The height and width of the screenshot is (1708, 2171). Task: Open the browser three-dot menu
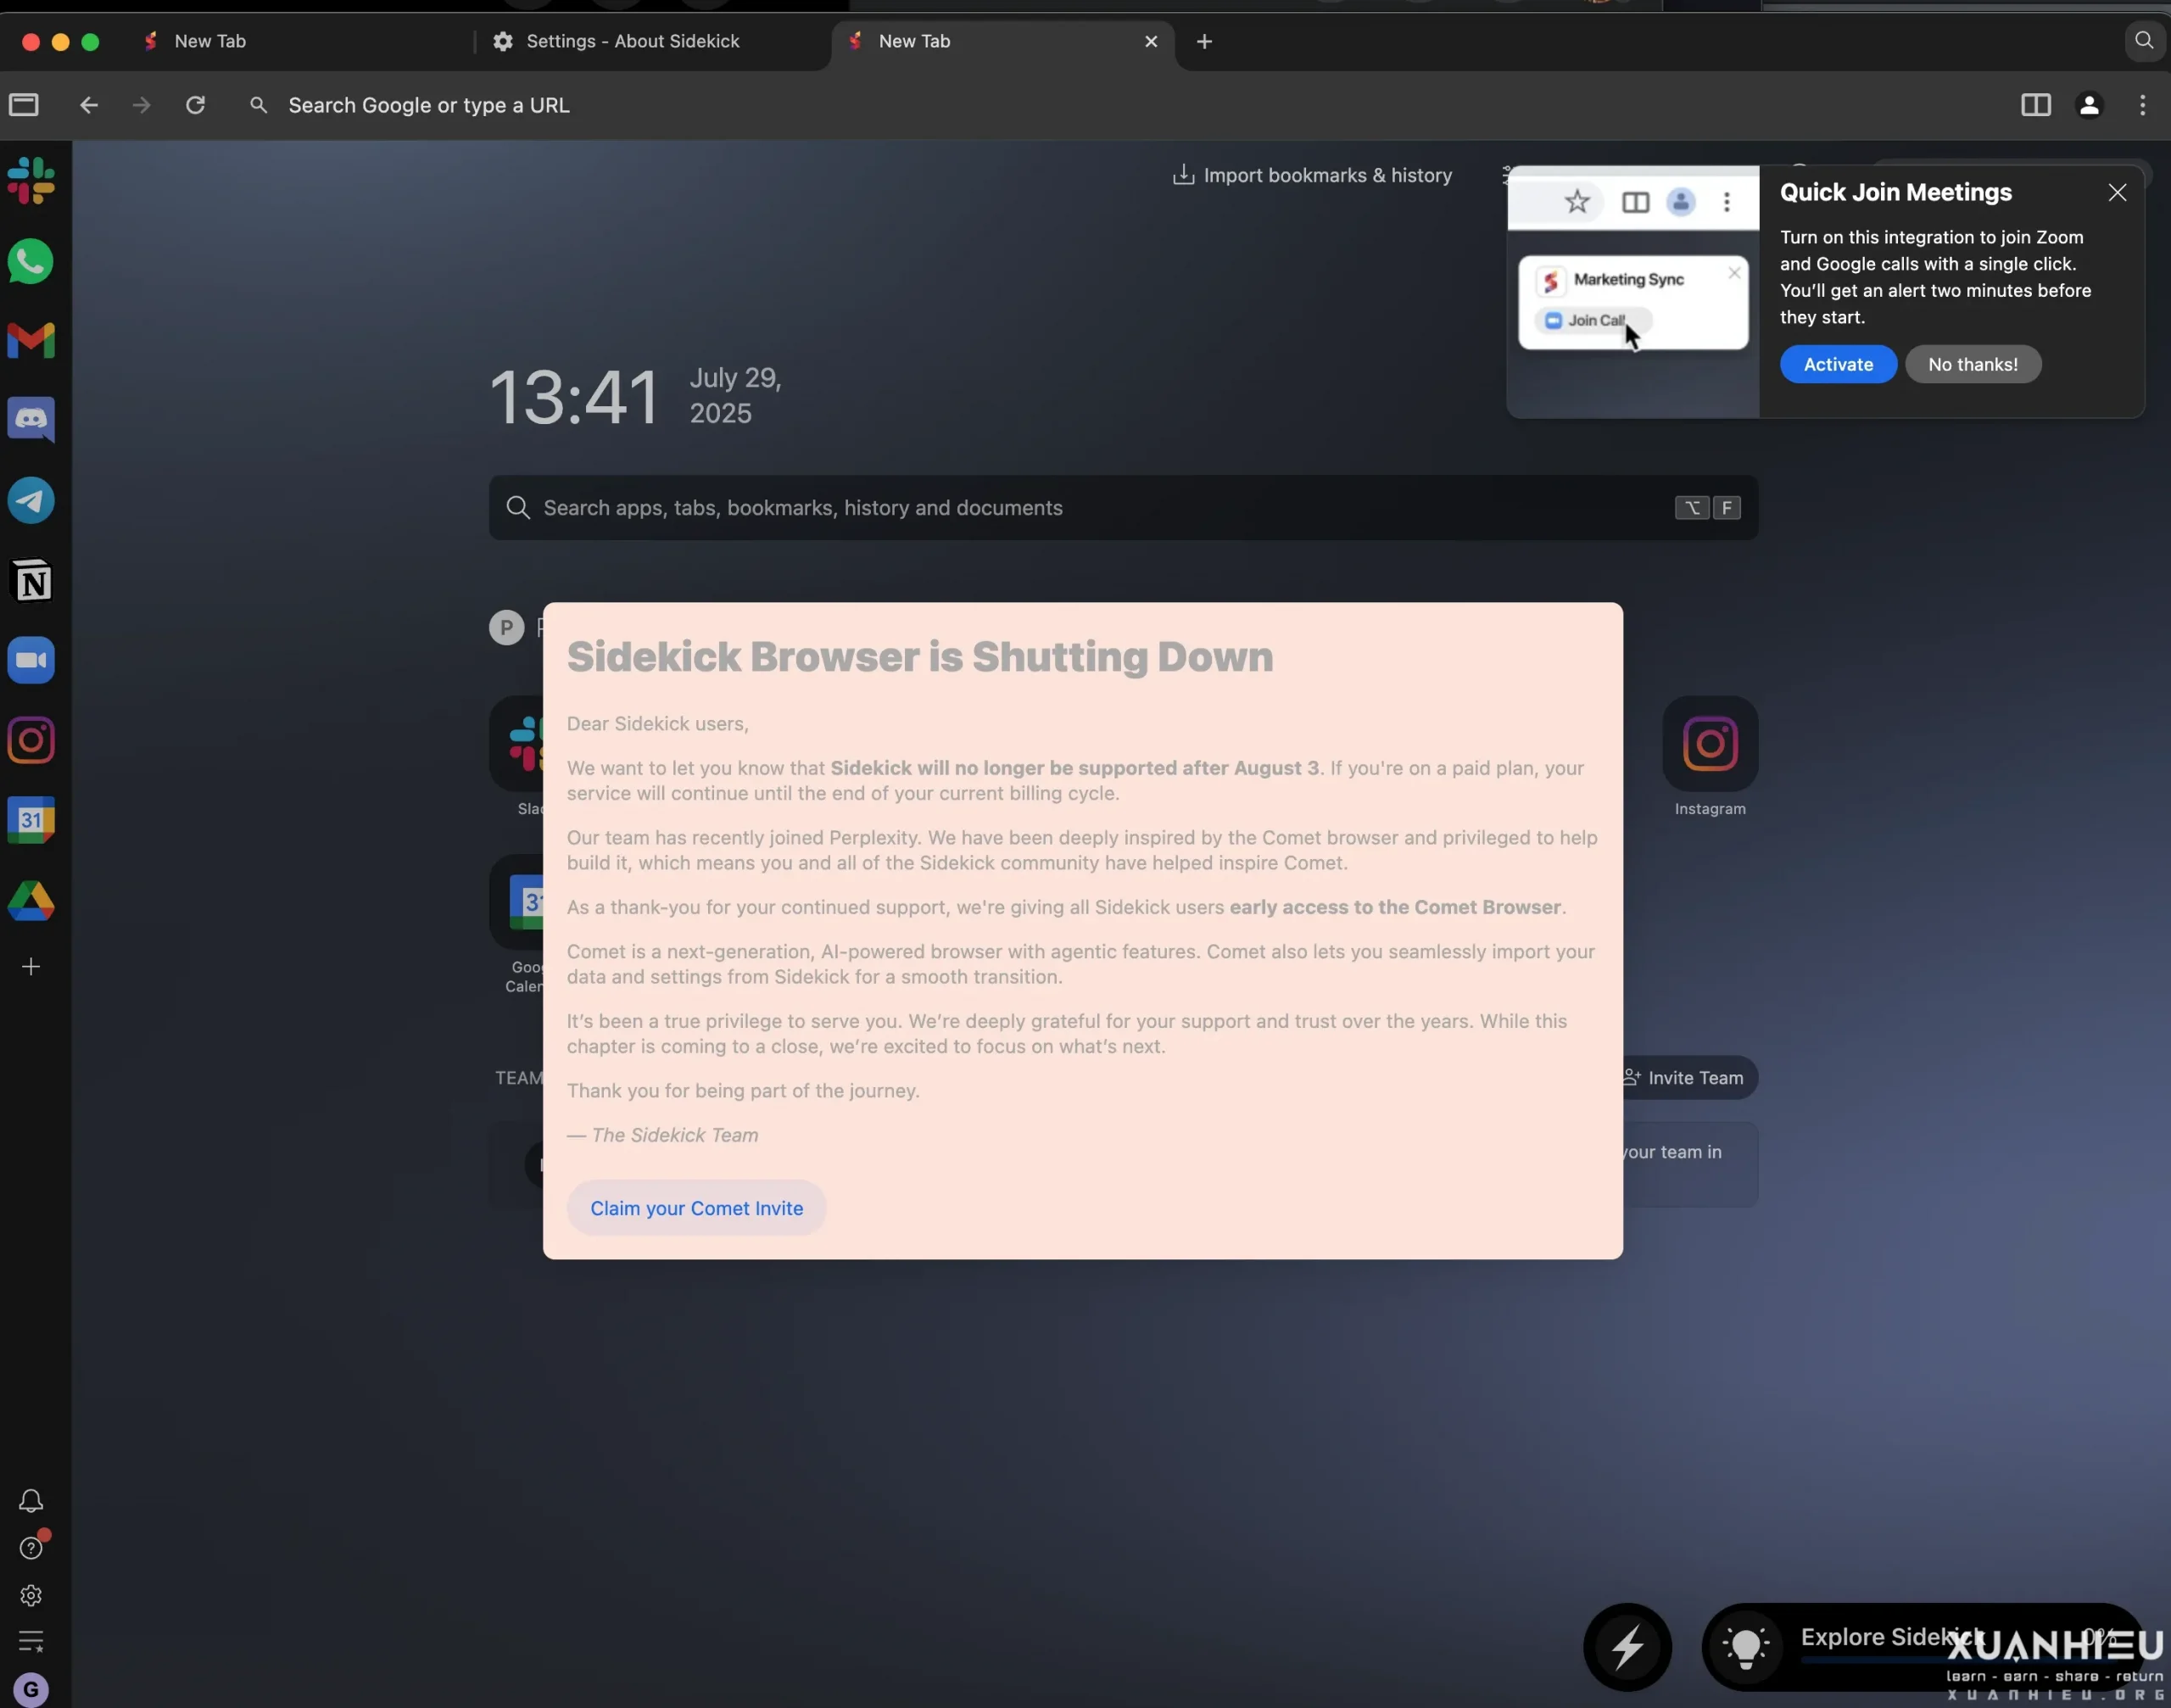tap(2143, 105)
